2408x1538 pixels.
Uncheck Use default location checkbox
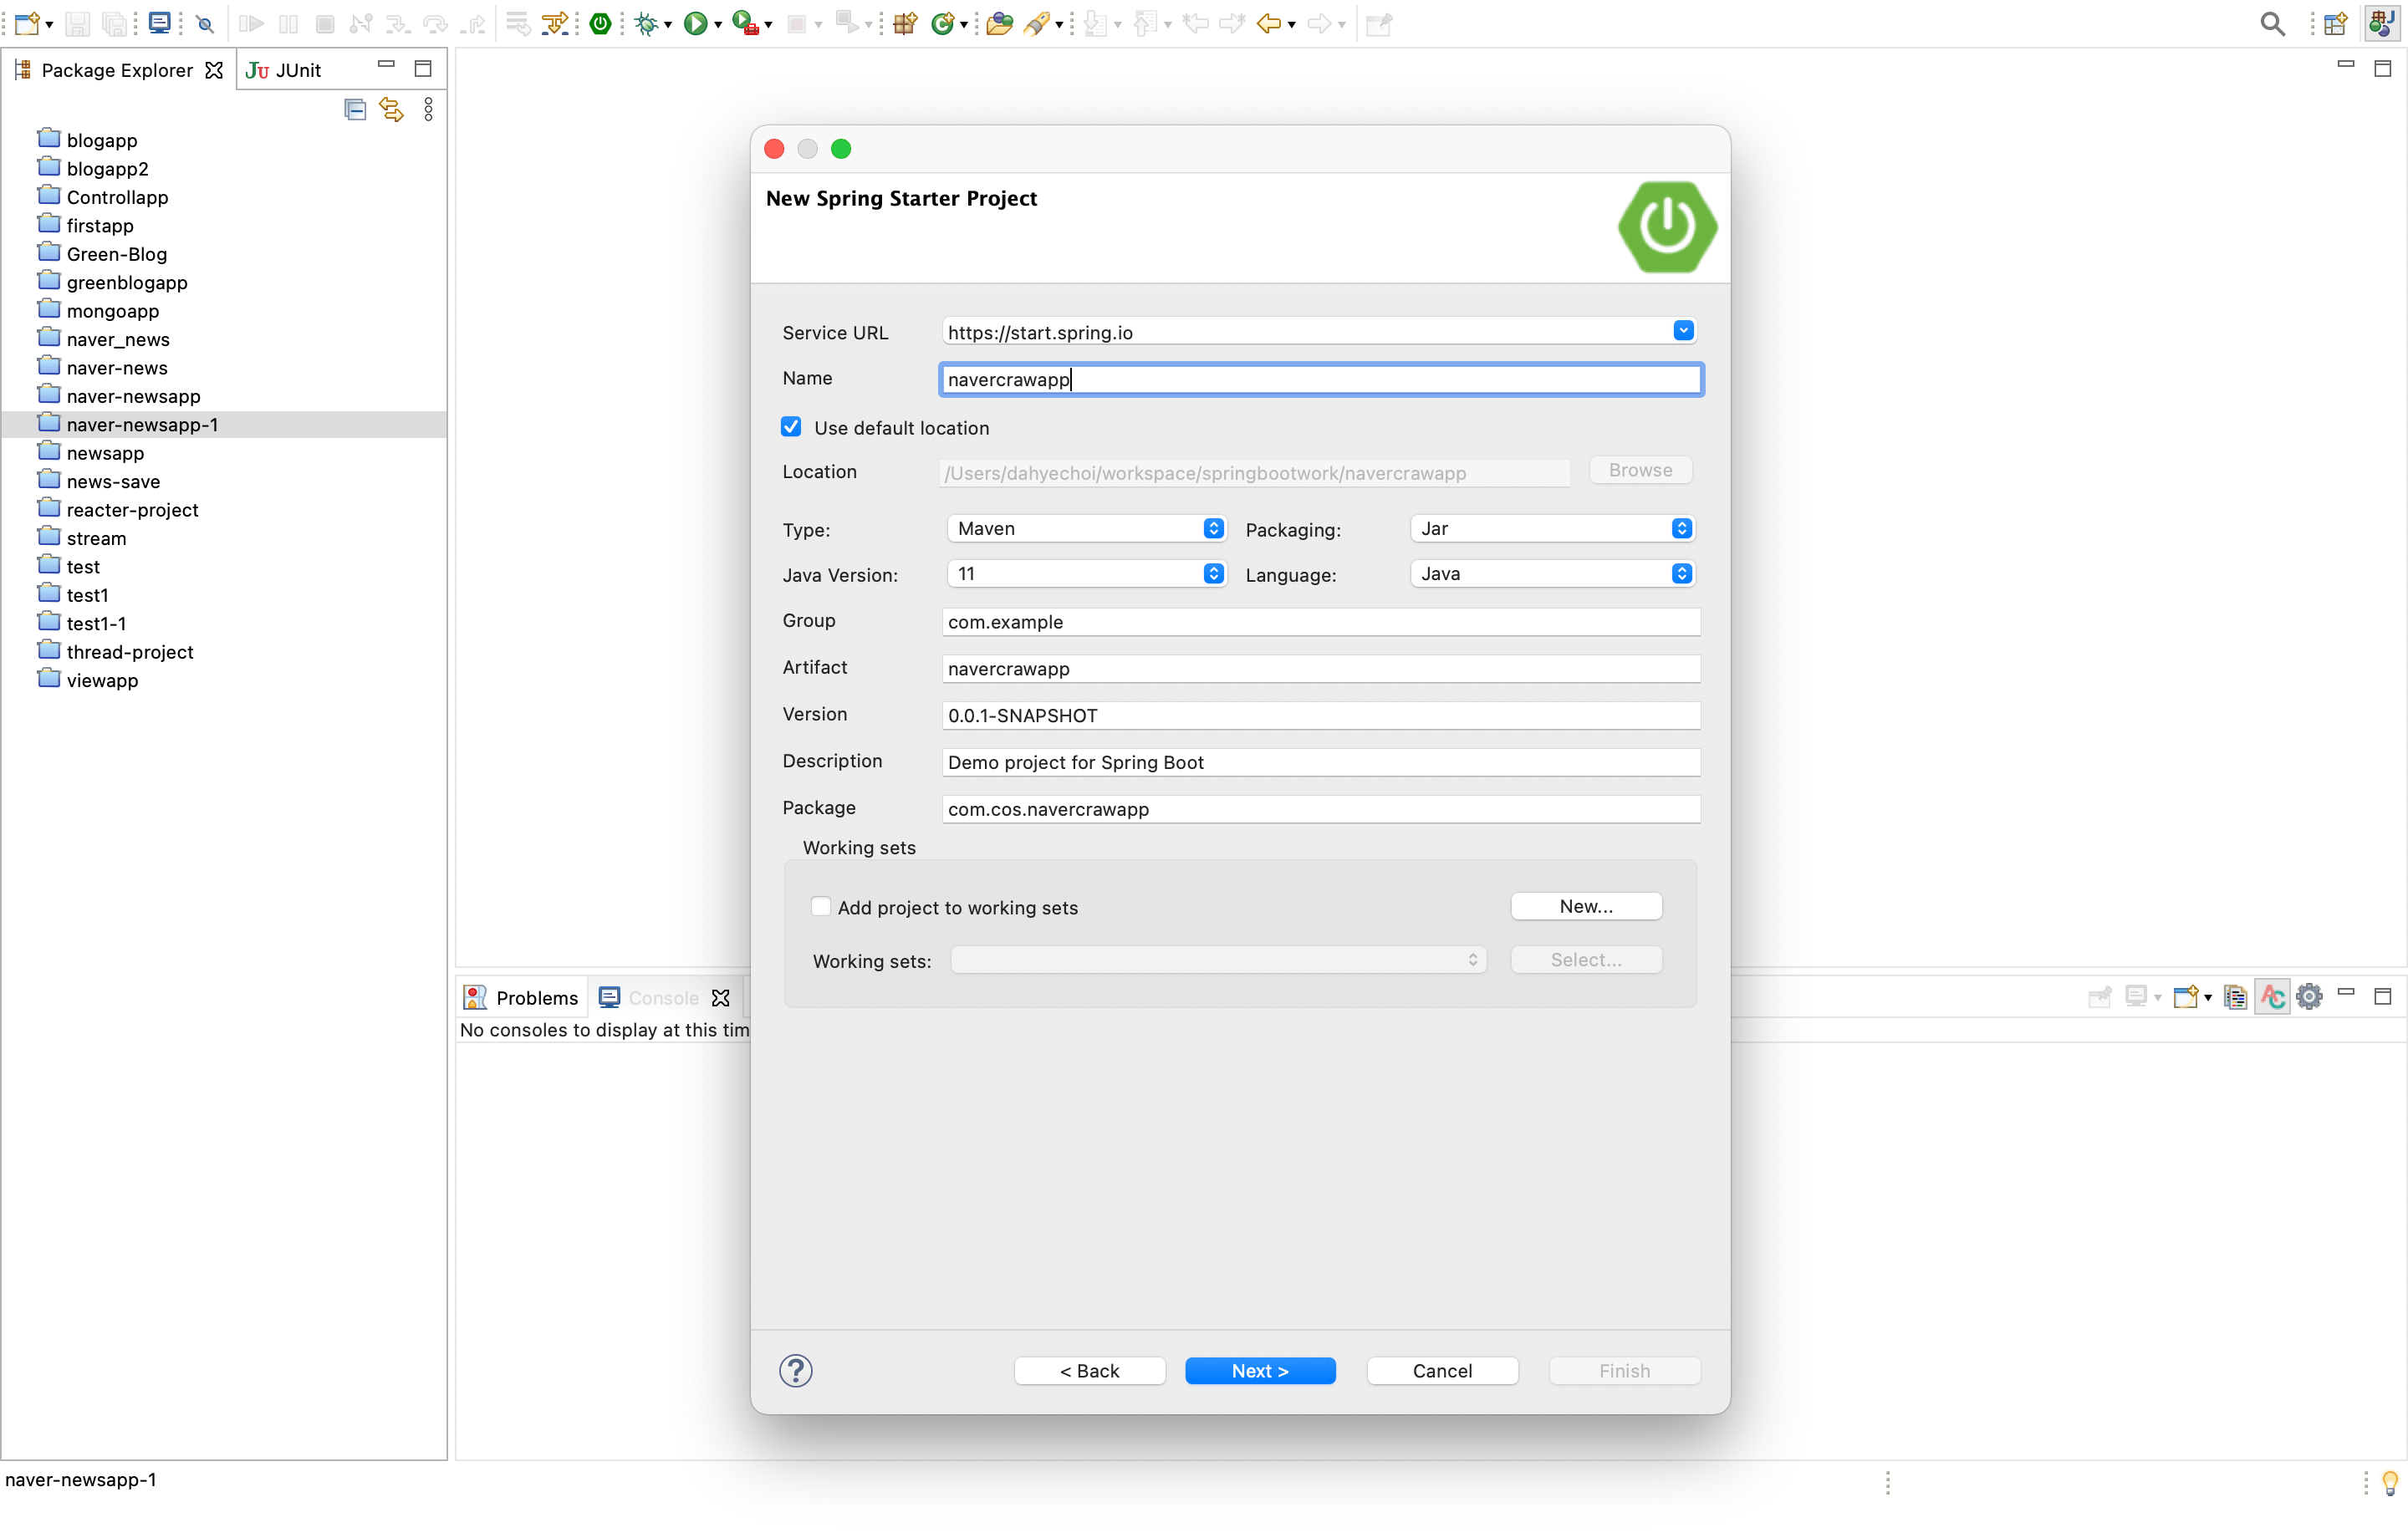click(791, 427)
